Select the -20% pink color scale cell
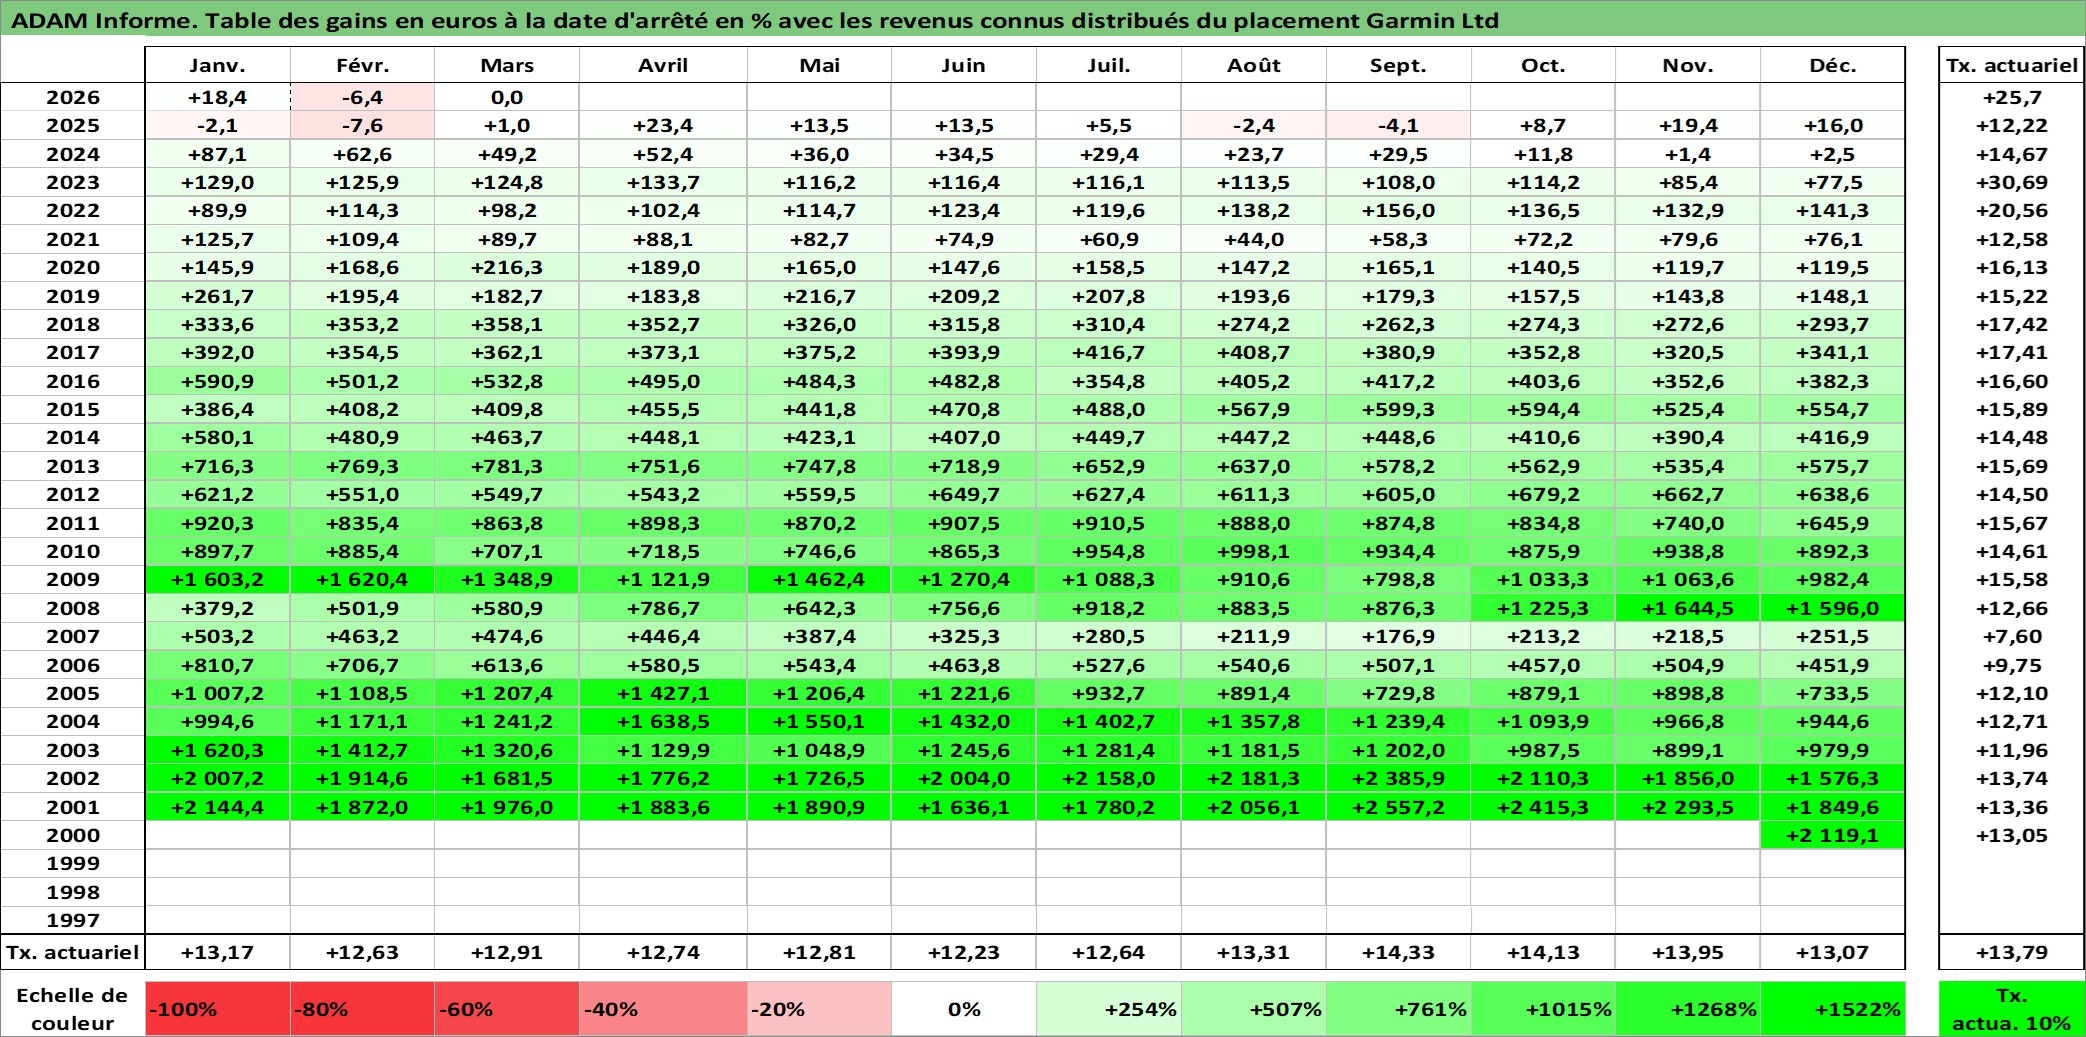 pos(819,1009)
